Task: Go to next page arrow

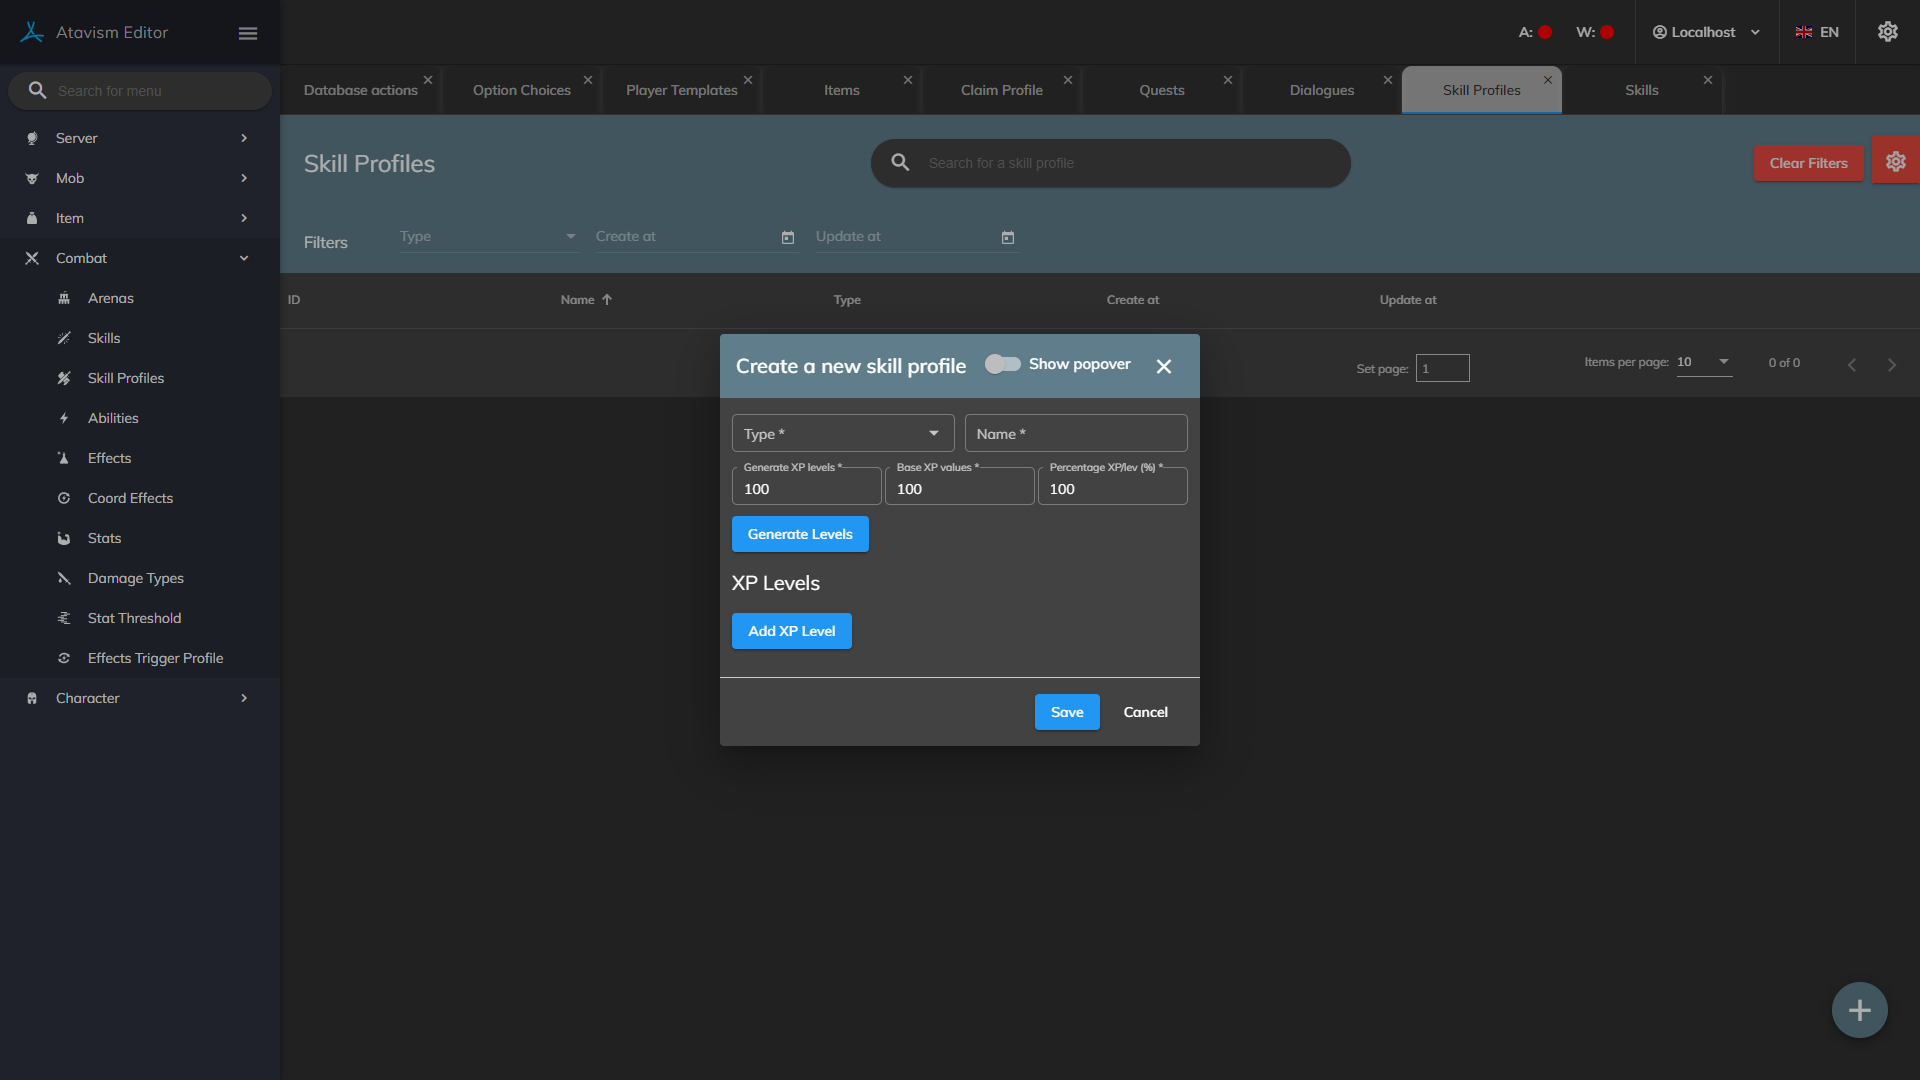Action: point(1891,365)
